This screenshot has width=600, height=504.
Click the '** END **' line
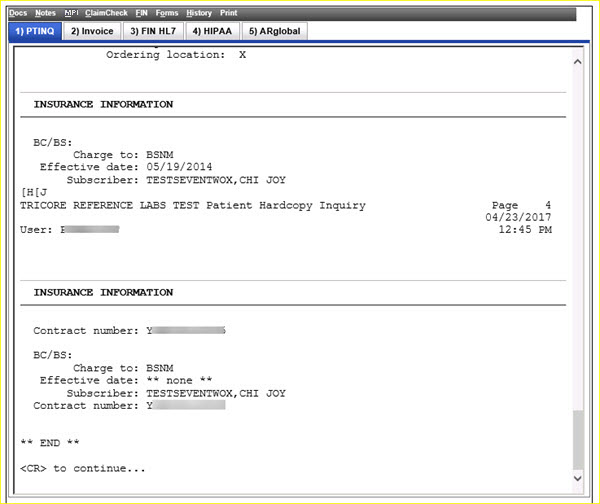50,442
